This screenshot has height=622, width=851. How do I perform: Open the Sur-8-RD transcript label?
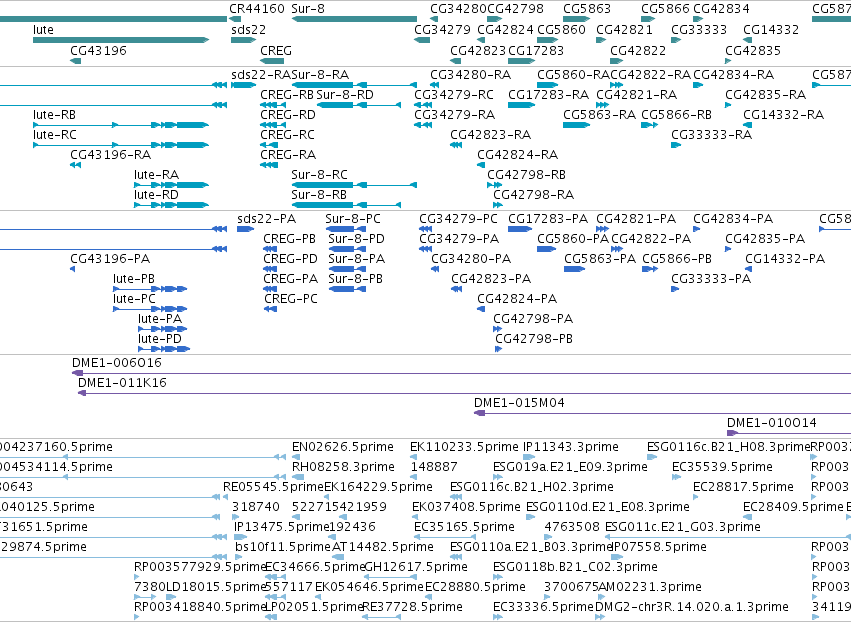click(345, 95)
